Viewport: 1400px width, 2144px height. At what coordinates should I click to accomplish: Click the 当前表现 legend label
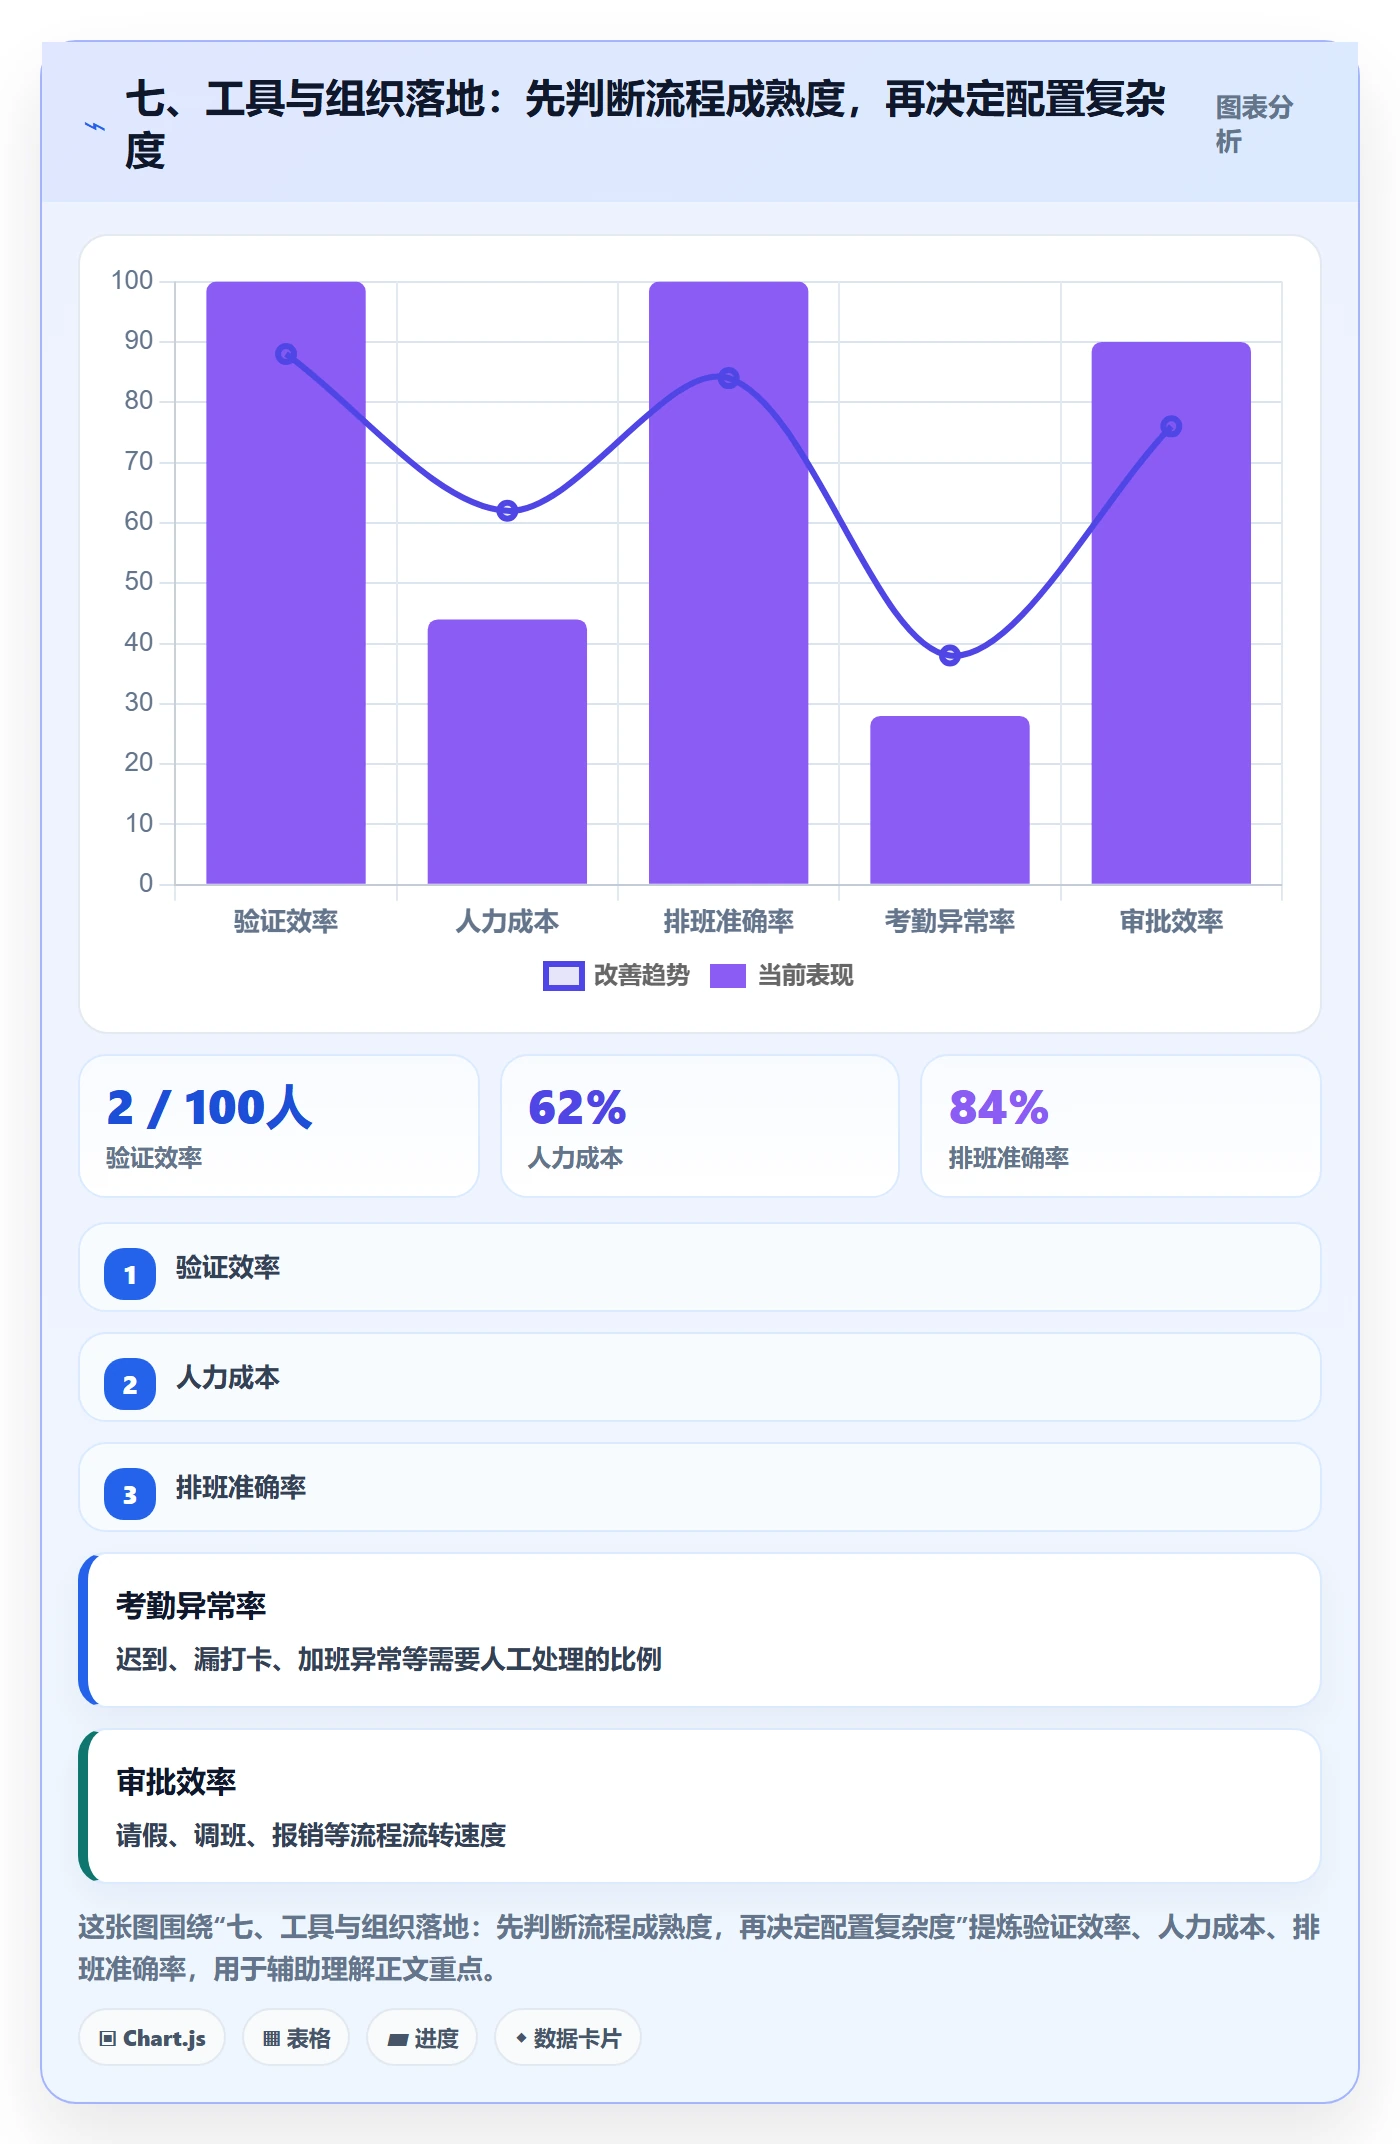click(805, 976)
